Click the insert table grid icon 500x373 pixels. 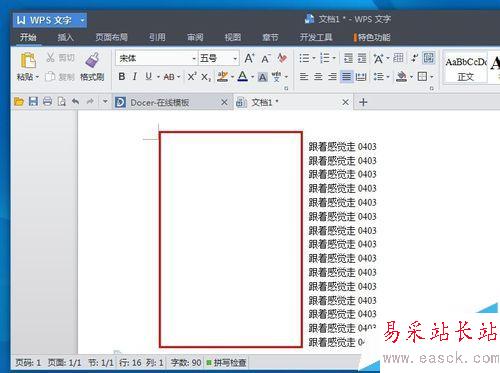398,58
